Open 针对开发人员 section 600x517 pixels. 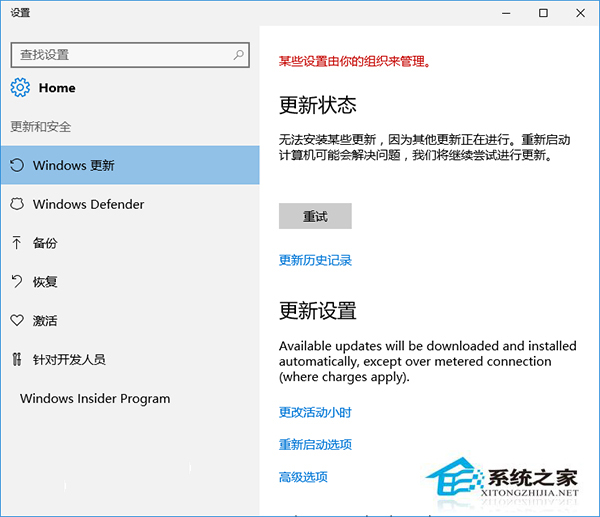130,359
